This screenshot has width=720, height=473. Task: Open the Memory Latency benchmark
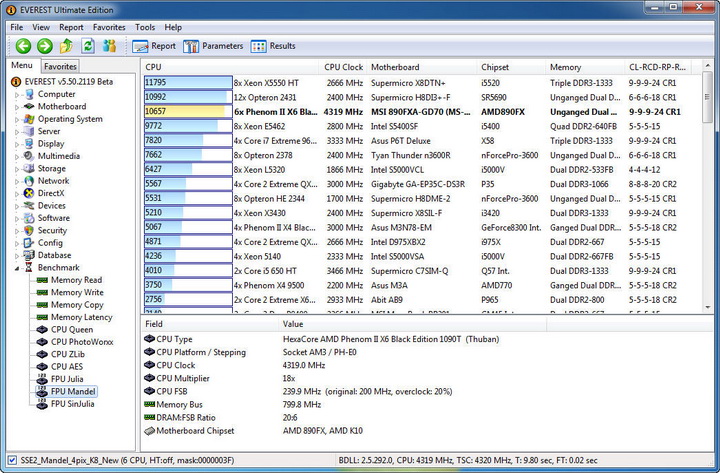click(x=81, y=317)
